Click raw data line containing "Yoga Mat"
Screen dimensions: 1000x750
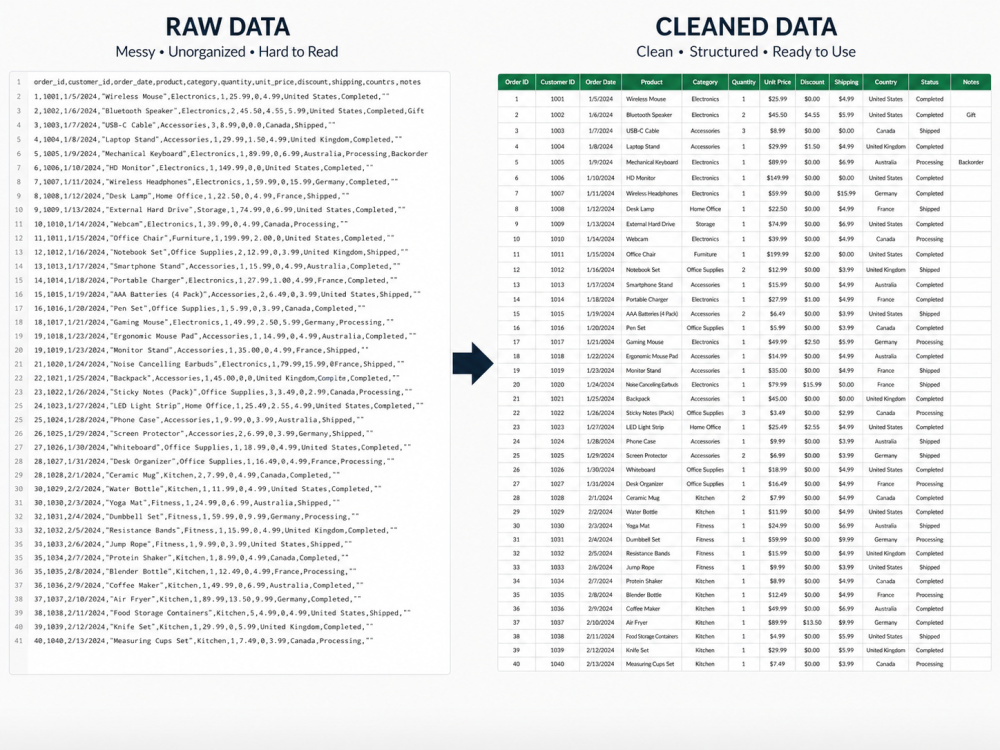[x=189, y=503]
